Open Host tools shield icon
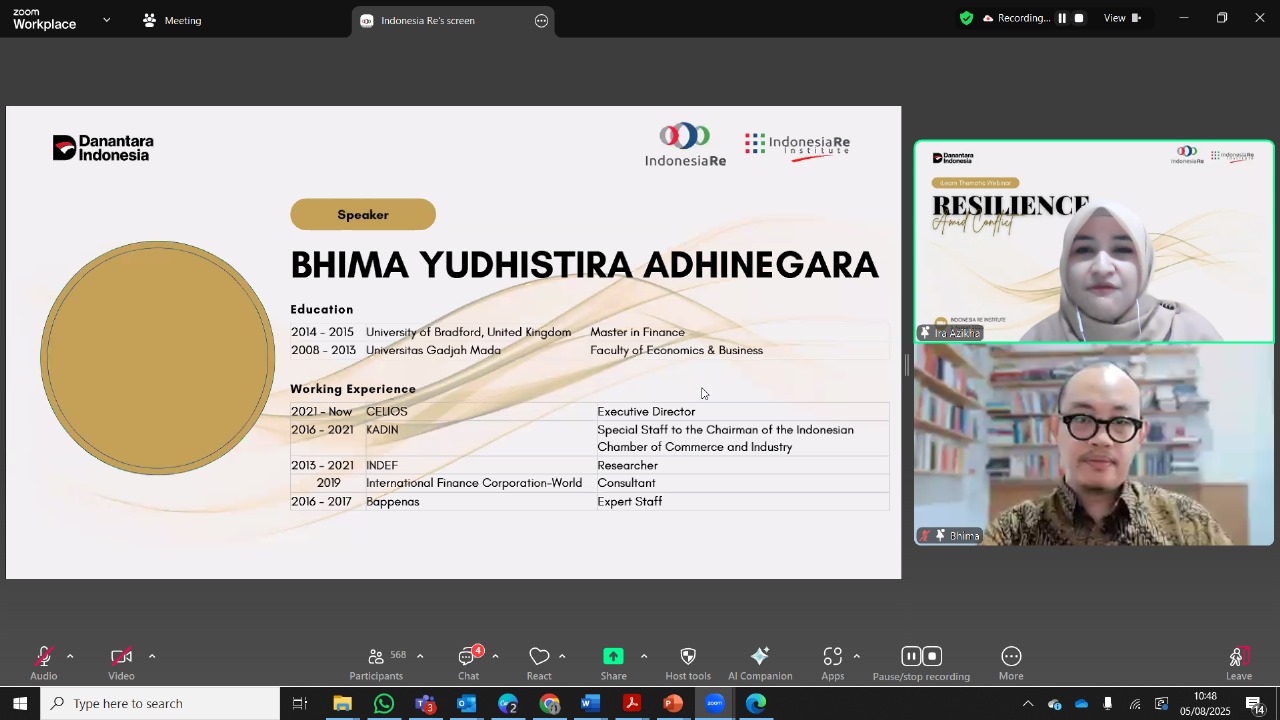 click(688, 657)
